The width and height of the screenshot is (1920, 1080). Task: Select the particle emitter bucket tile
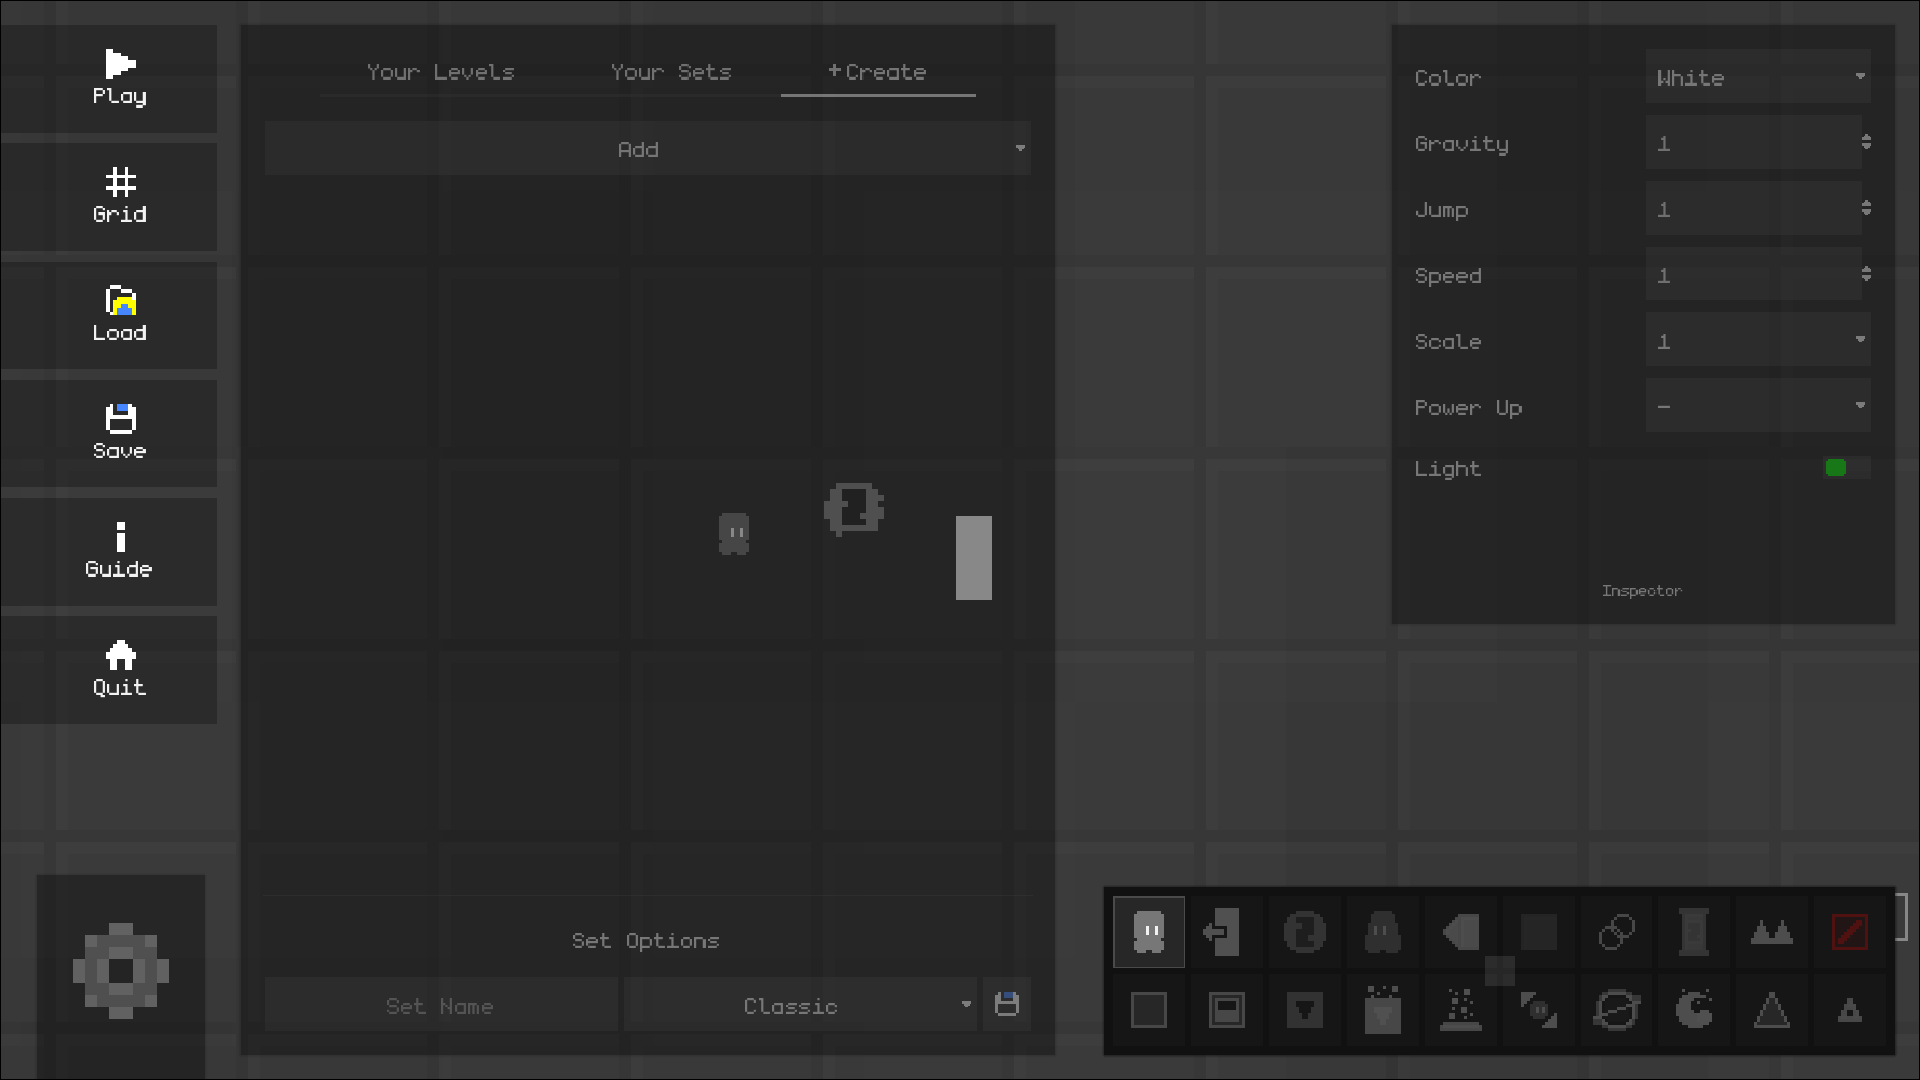click(1383, 1010)
